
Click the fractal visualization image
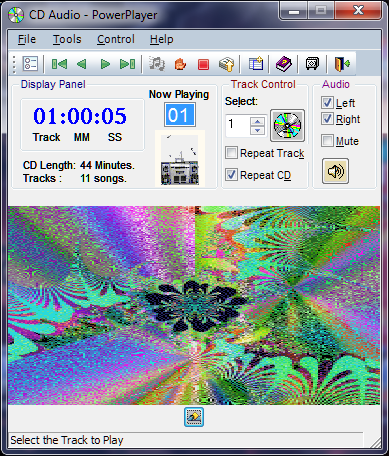(194, 305)
